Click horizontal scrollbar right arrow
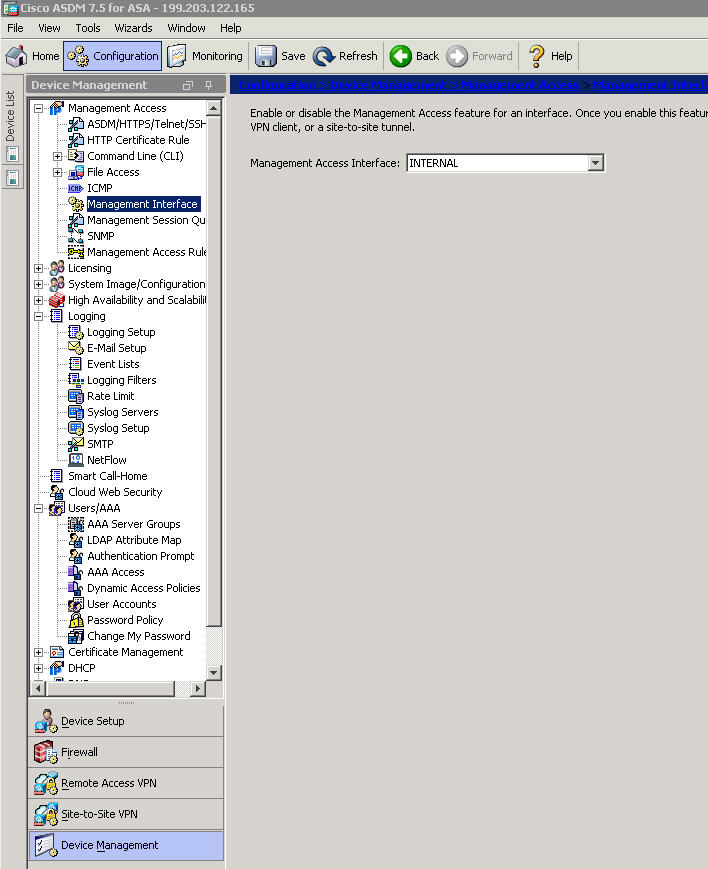The image size is (708, 869). tap(197, 688)
